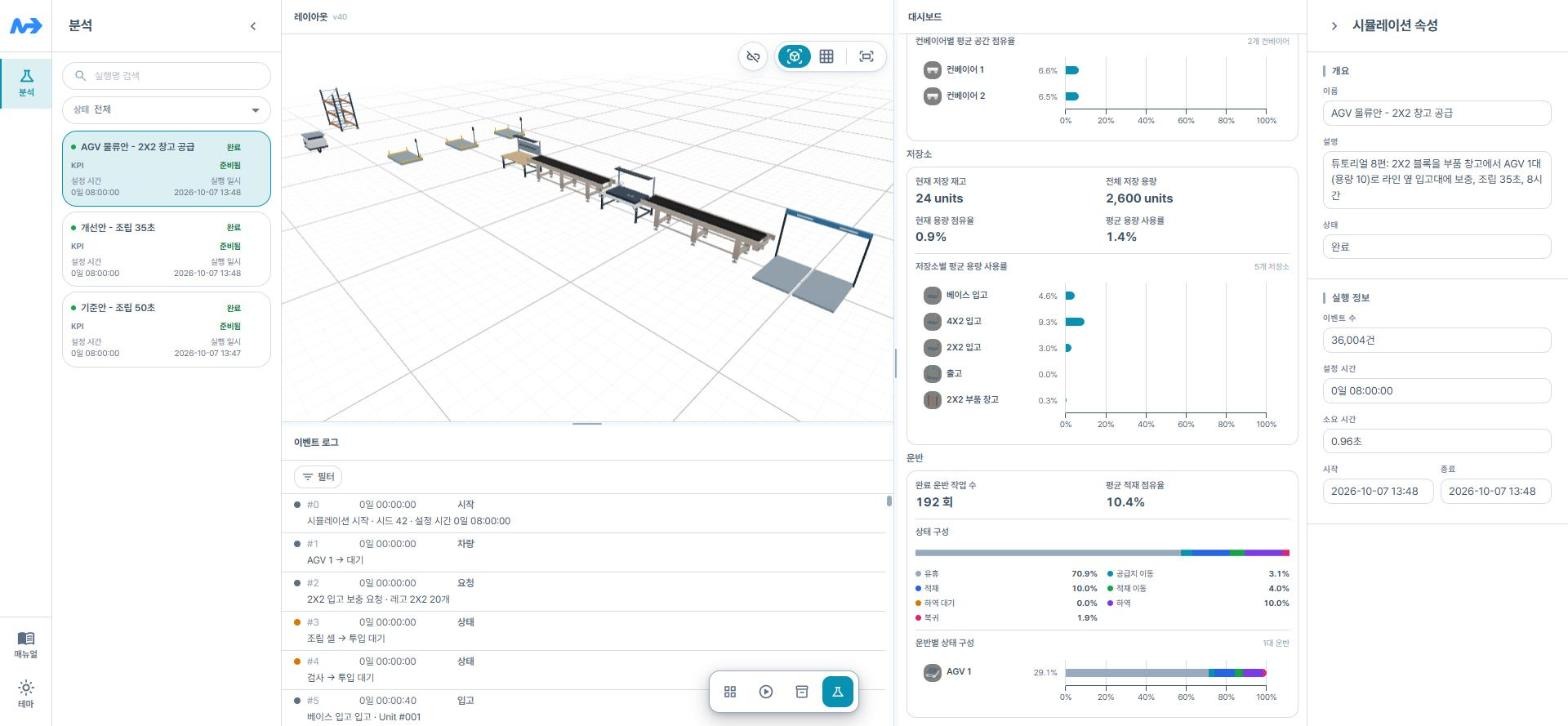The height and width of the screenshot is (726, 1568).
Task: Switch layout to grid view
Action: tap(826, 57)
